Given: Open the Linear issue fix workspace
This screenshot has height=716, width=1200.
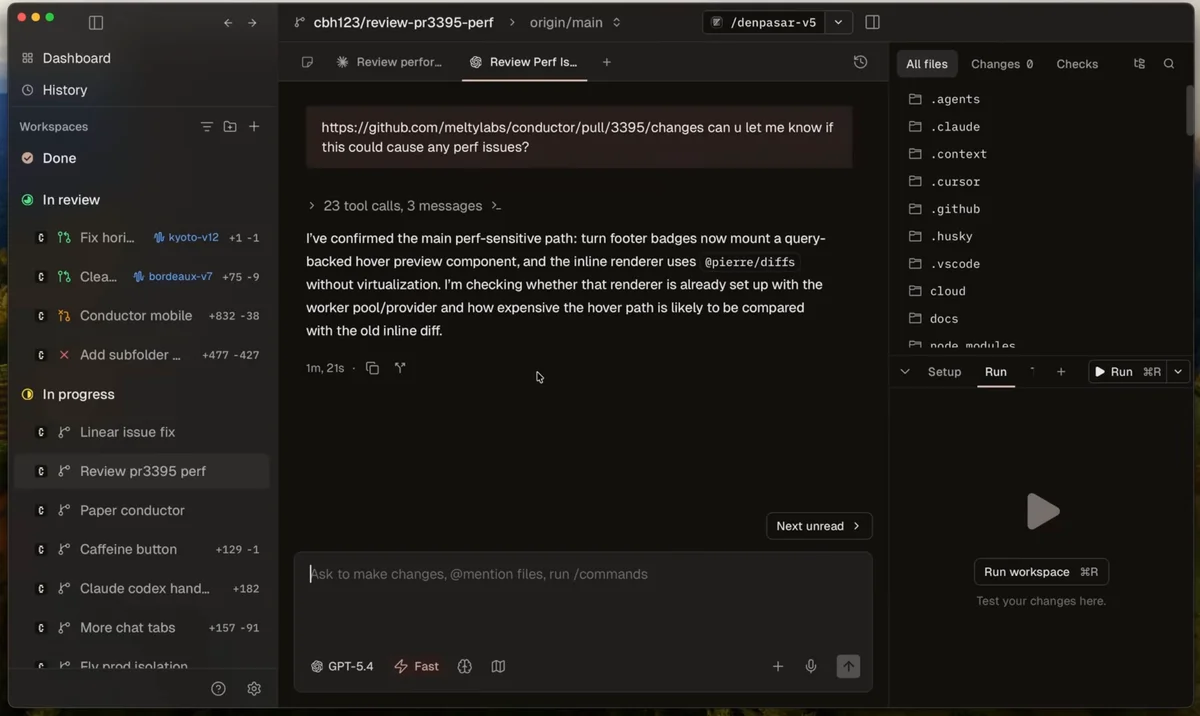Looking at the screenshot, I should [x=142, y=432].
